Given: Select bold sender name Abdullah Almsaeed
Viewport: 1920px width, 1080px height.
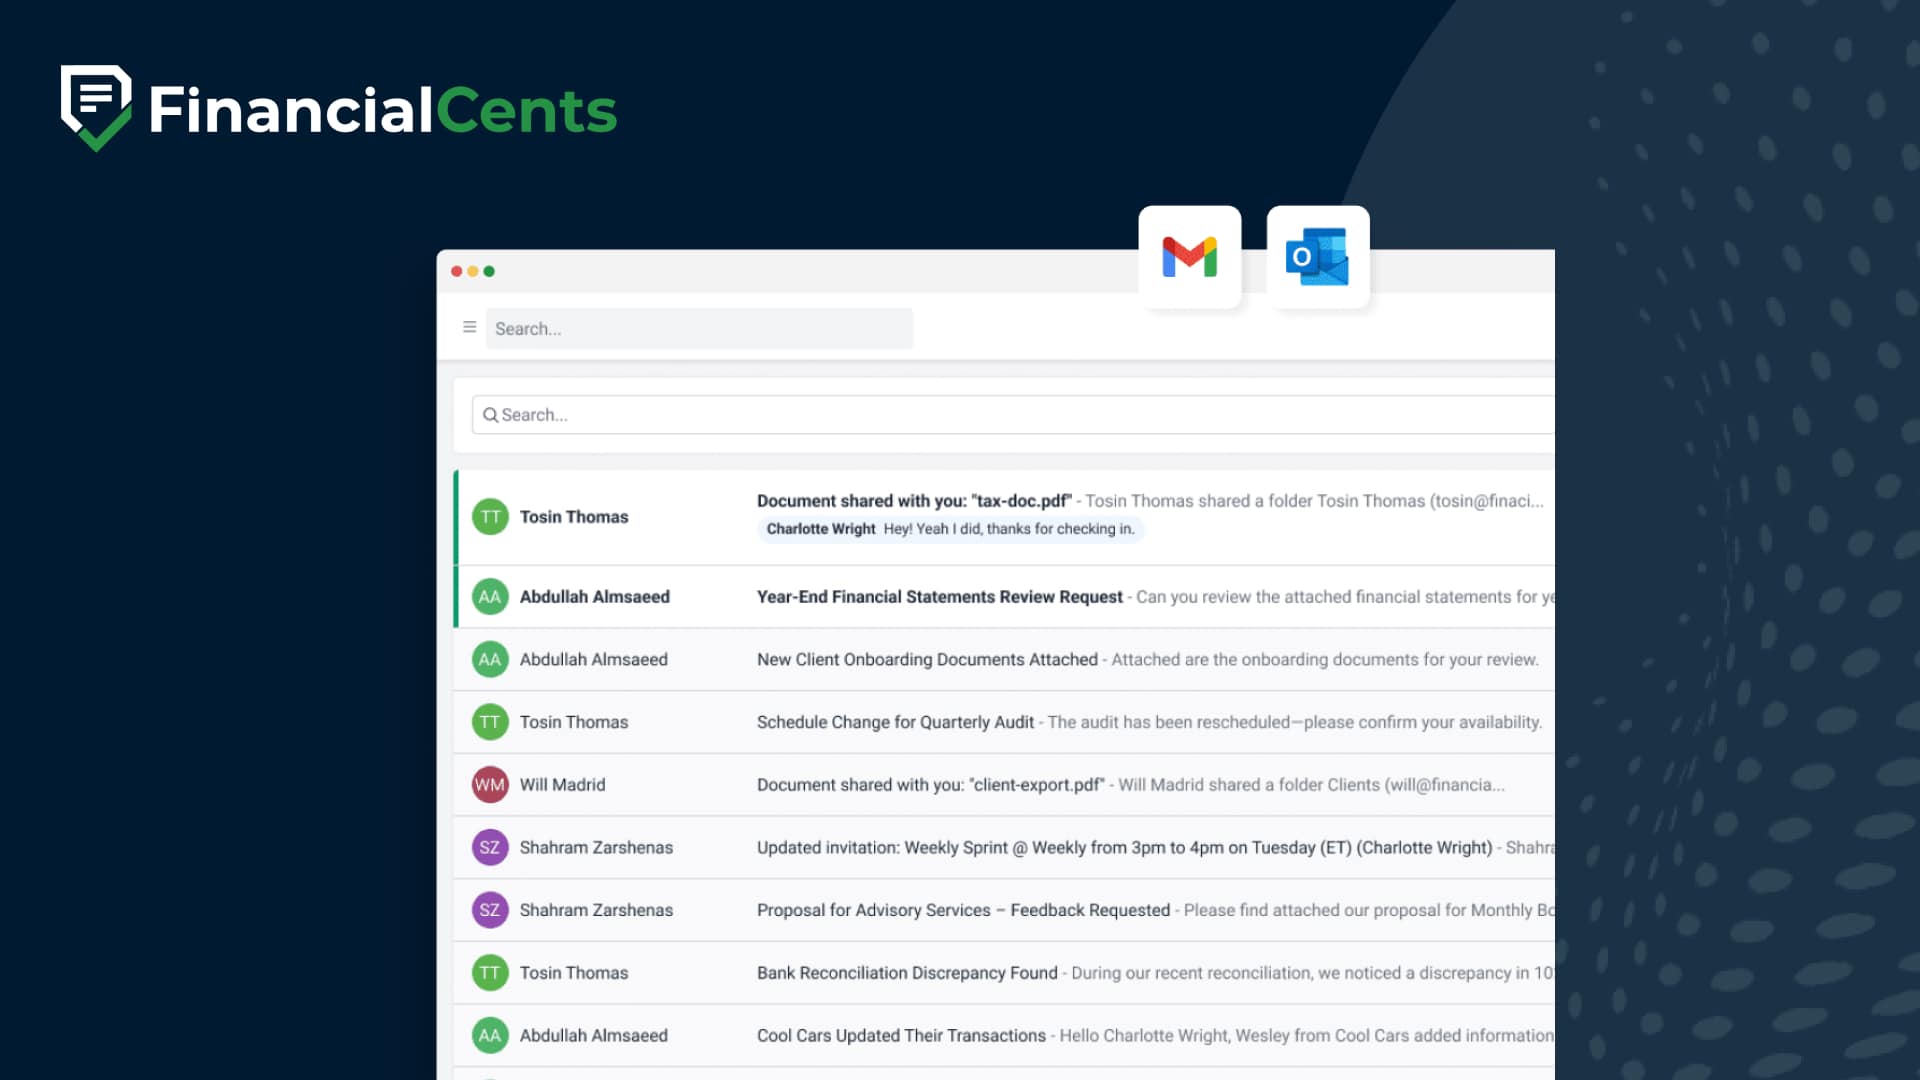Looking at the screenshot, I should coord(595,597).
